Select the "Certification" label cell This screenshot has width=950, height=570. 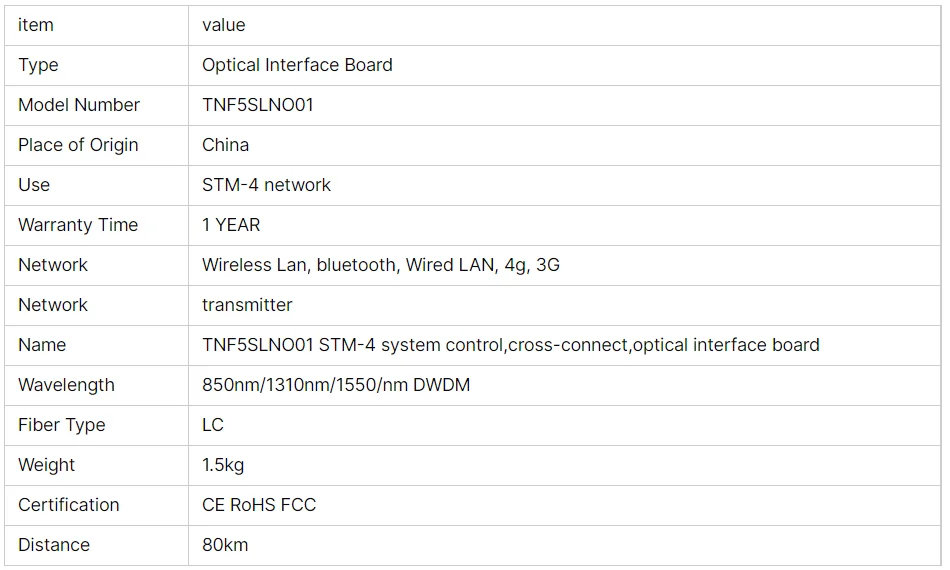coord(68,505)
